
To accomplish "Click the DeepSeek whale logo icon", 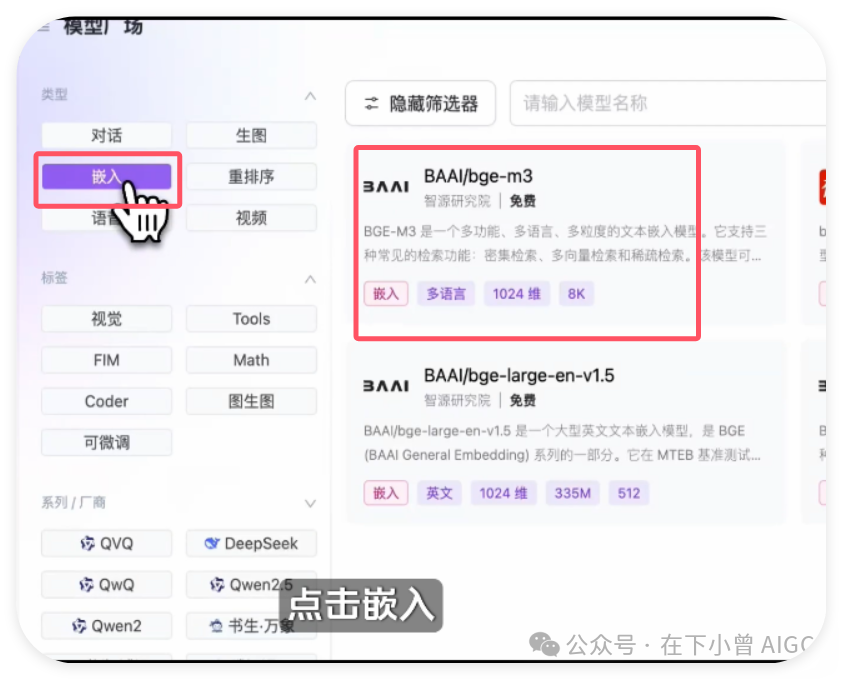I will [x=212, y=544].
